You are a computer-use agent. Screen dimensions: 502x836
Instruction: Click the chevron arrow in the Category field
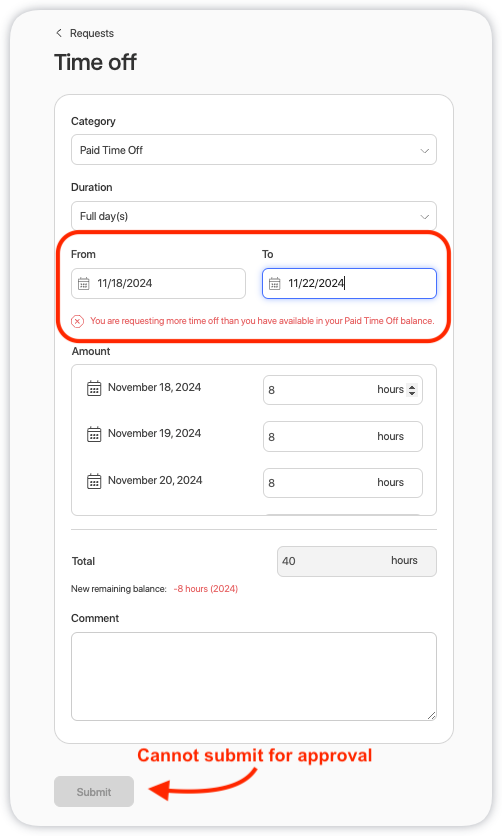(x=425, y=151)
